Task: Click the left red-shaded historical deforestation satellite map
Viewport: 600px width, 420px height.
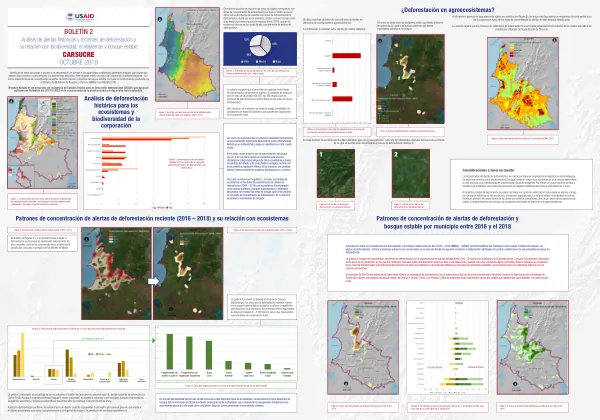Action: 117,273
